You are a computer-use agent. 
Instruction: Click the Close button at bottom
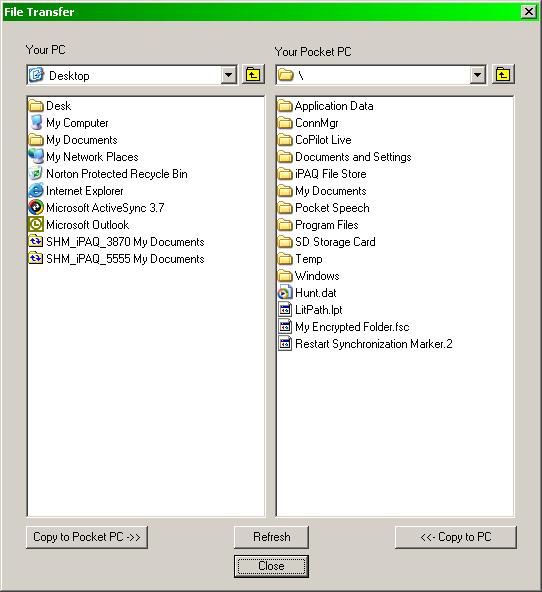[271, 566]
